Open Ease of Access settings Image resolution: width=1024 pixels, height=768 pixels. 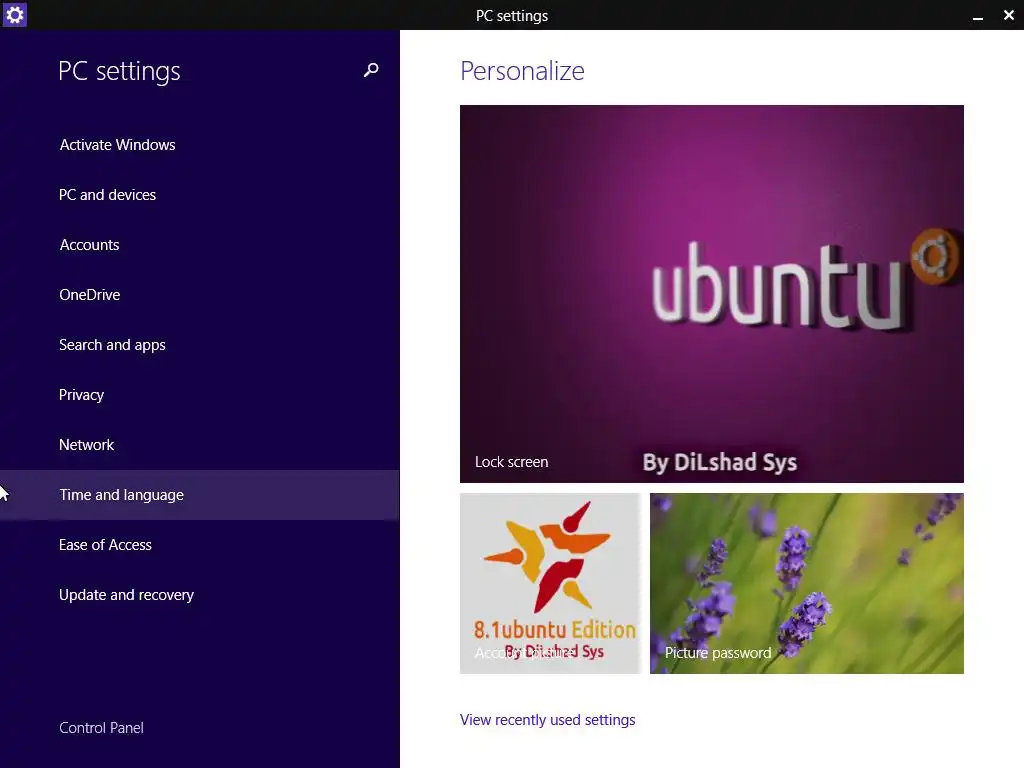[105, 545]
